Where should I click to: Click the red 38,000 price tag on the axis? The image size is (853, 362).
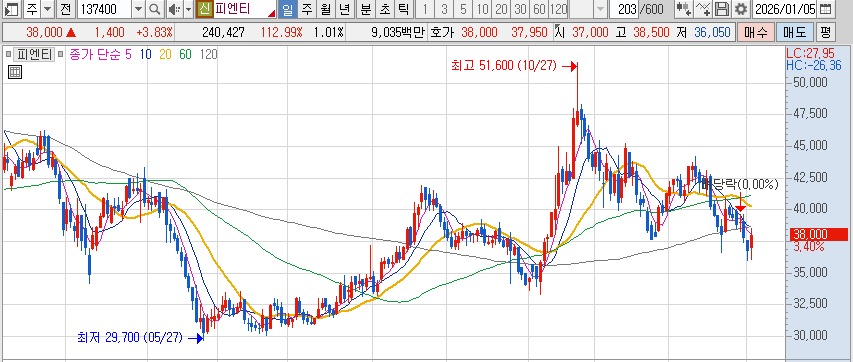pyautogui.click(x=818, y=235)
